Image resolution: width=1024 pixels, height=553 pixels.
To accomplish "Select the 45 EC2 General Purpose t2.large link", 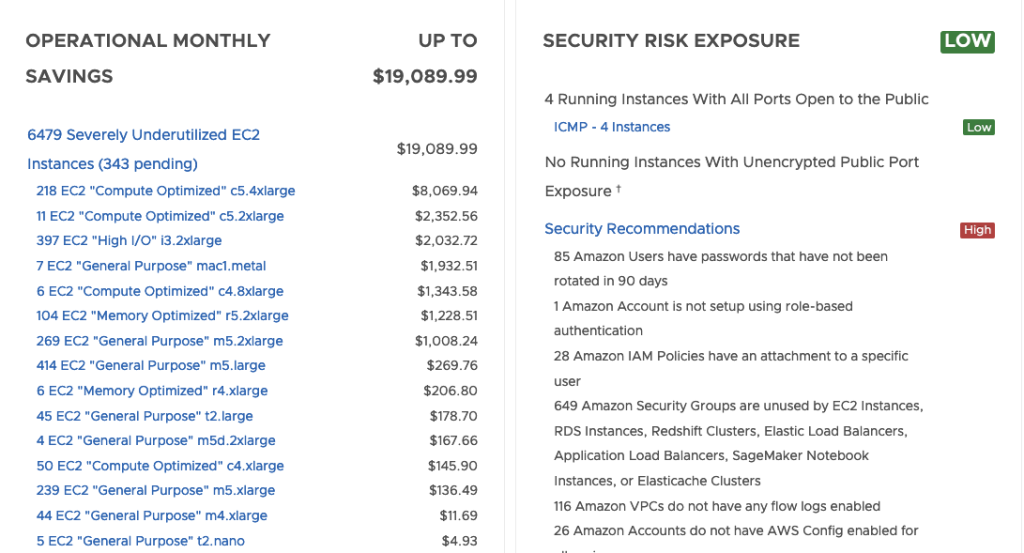I will point(145,416).
